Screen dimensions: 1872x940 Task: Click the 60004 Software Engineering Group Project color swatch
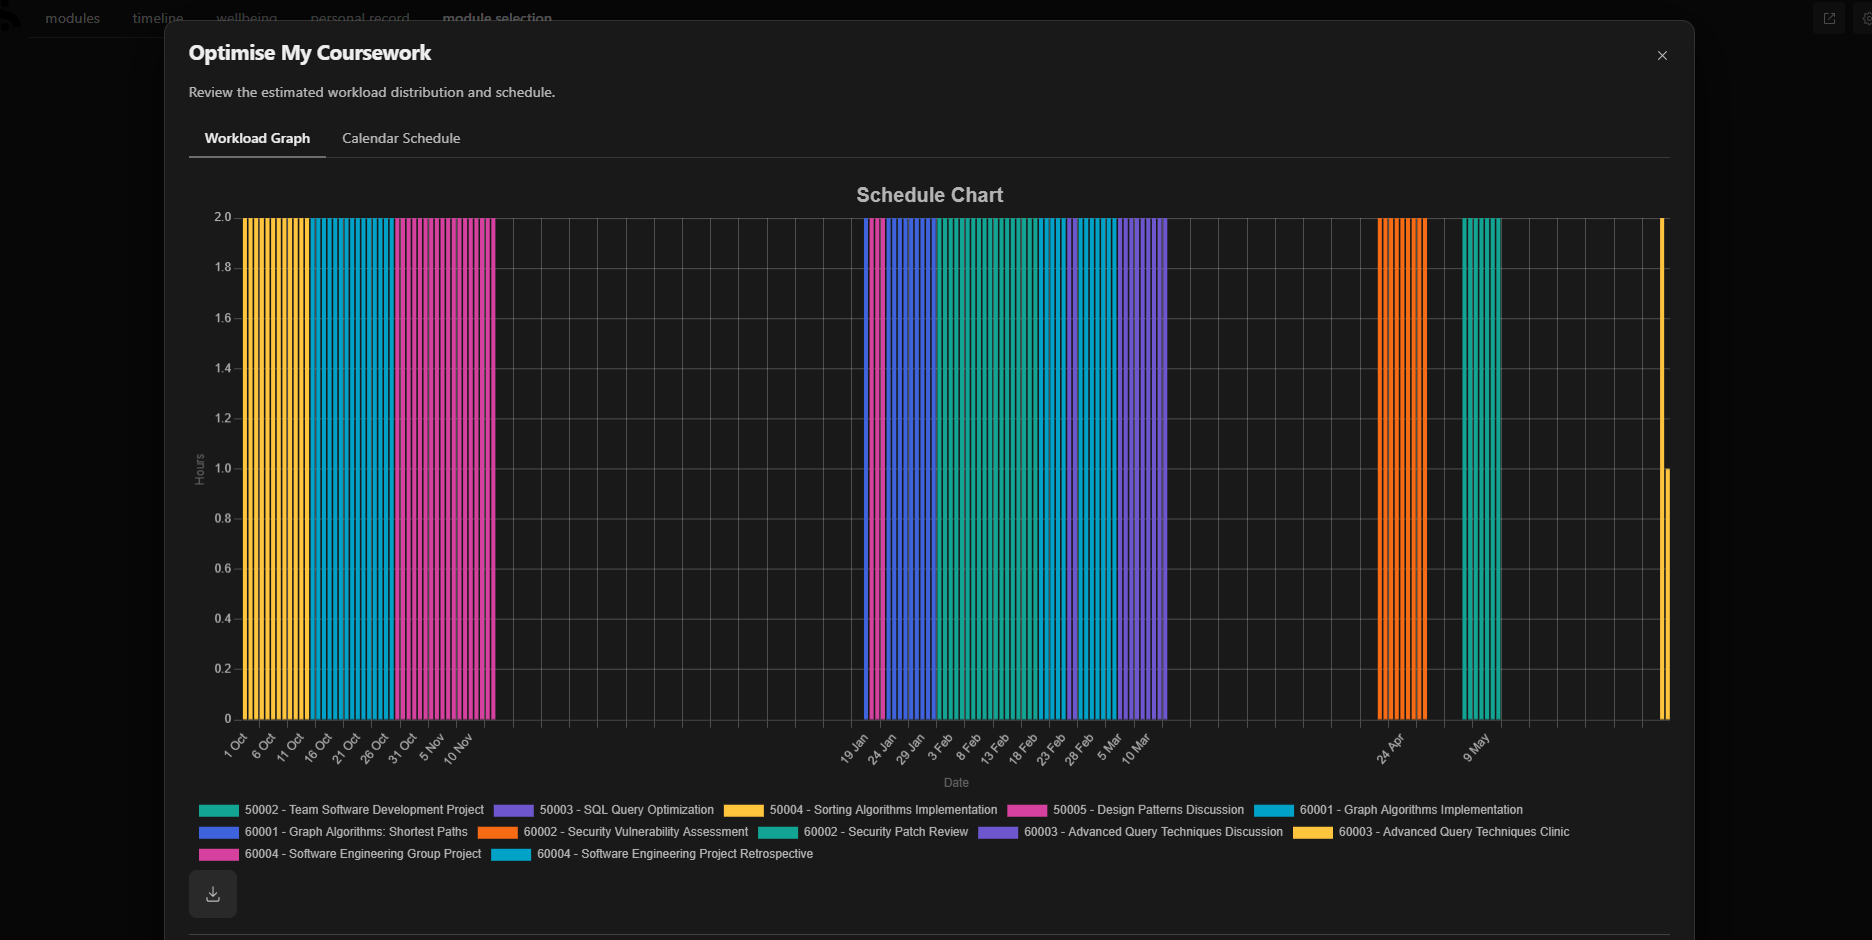click(x=220, y=854)
